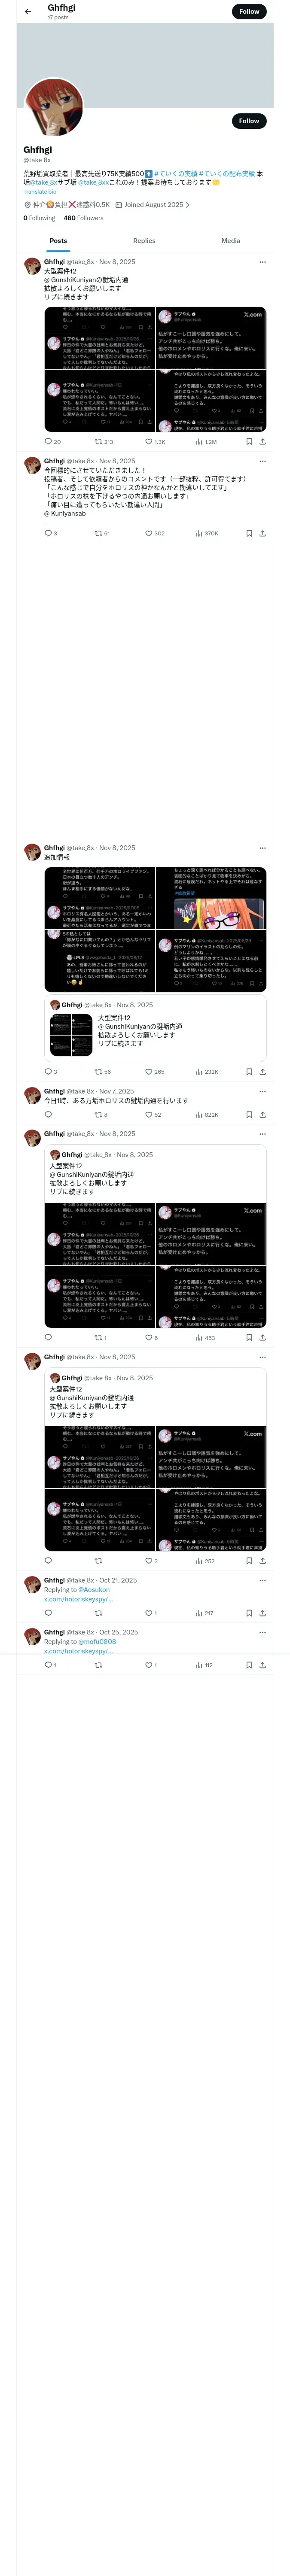Go back using the top-left arrow
Viewport: 290px width, 2576px height.
(x=28, y=12)
